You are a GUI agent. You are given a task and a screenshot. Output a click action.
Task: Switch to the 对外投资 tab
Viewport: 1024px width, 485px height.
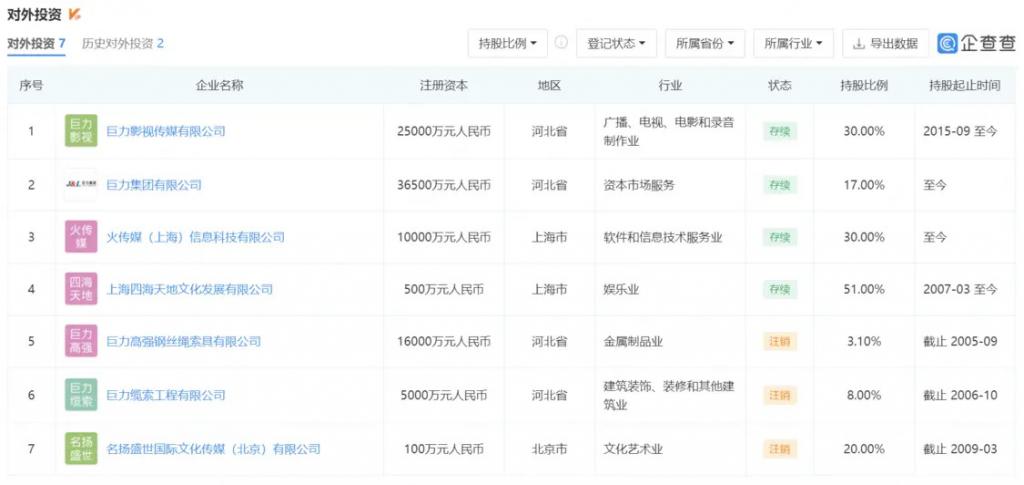36,43
